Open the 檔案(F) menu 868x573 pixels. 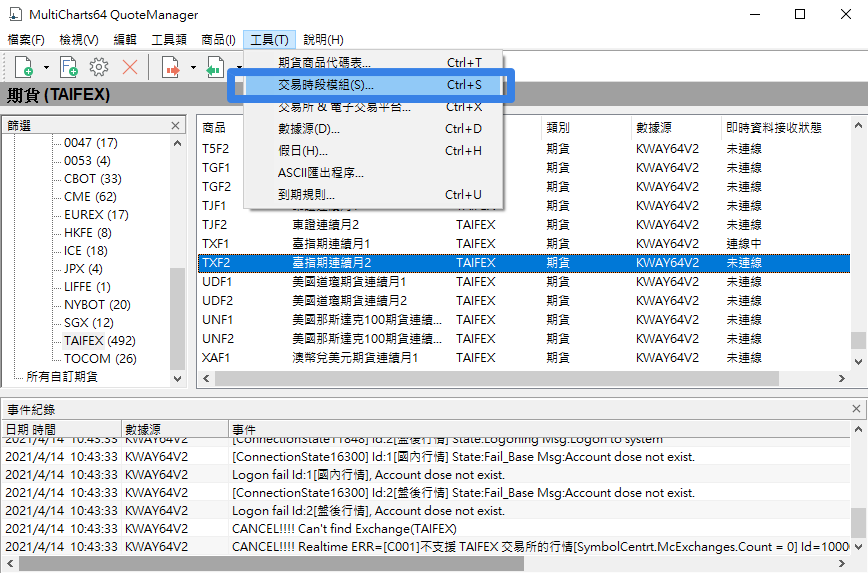[26, 40]
